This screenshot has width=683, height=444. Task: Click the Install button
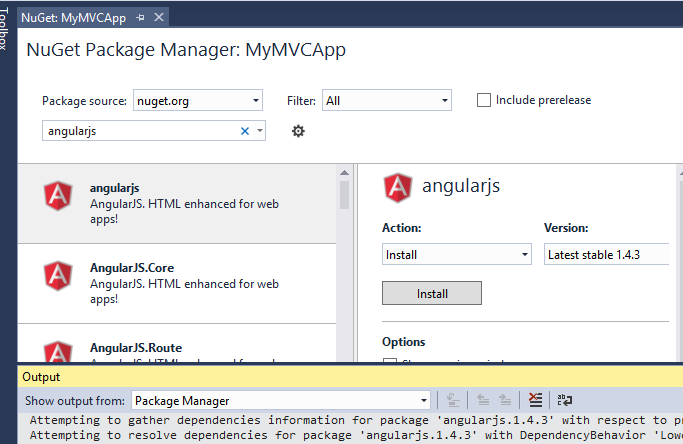[432, 293]
